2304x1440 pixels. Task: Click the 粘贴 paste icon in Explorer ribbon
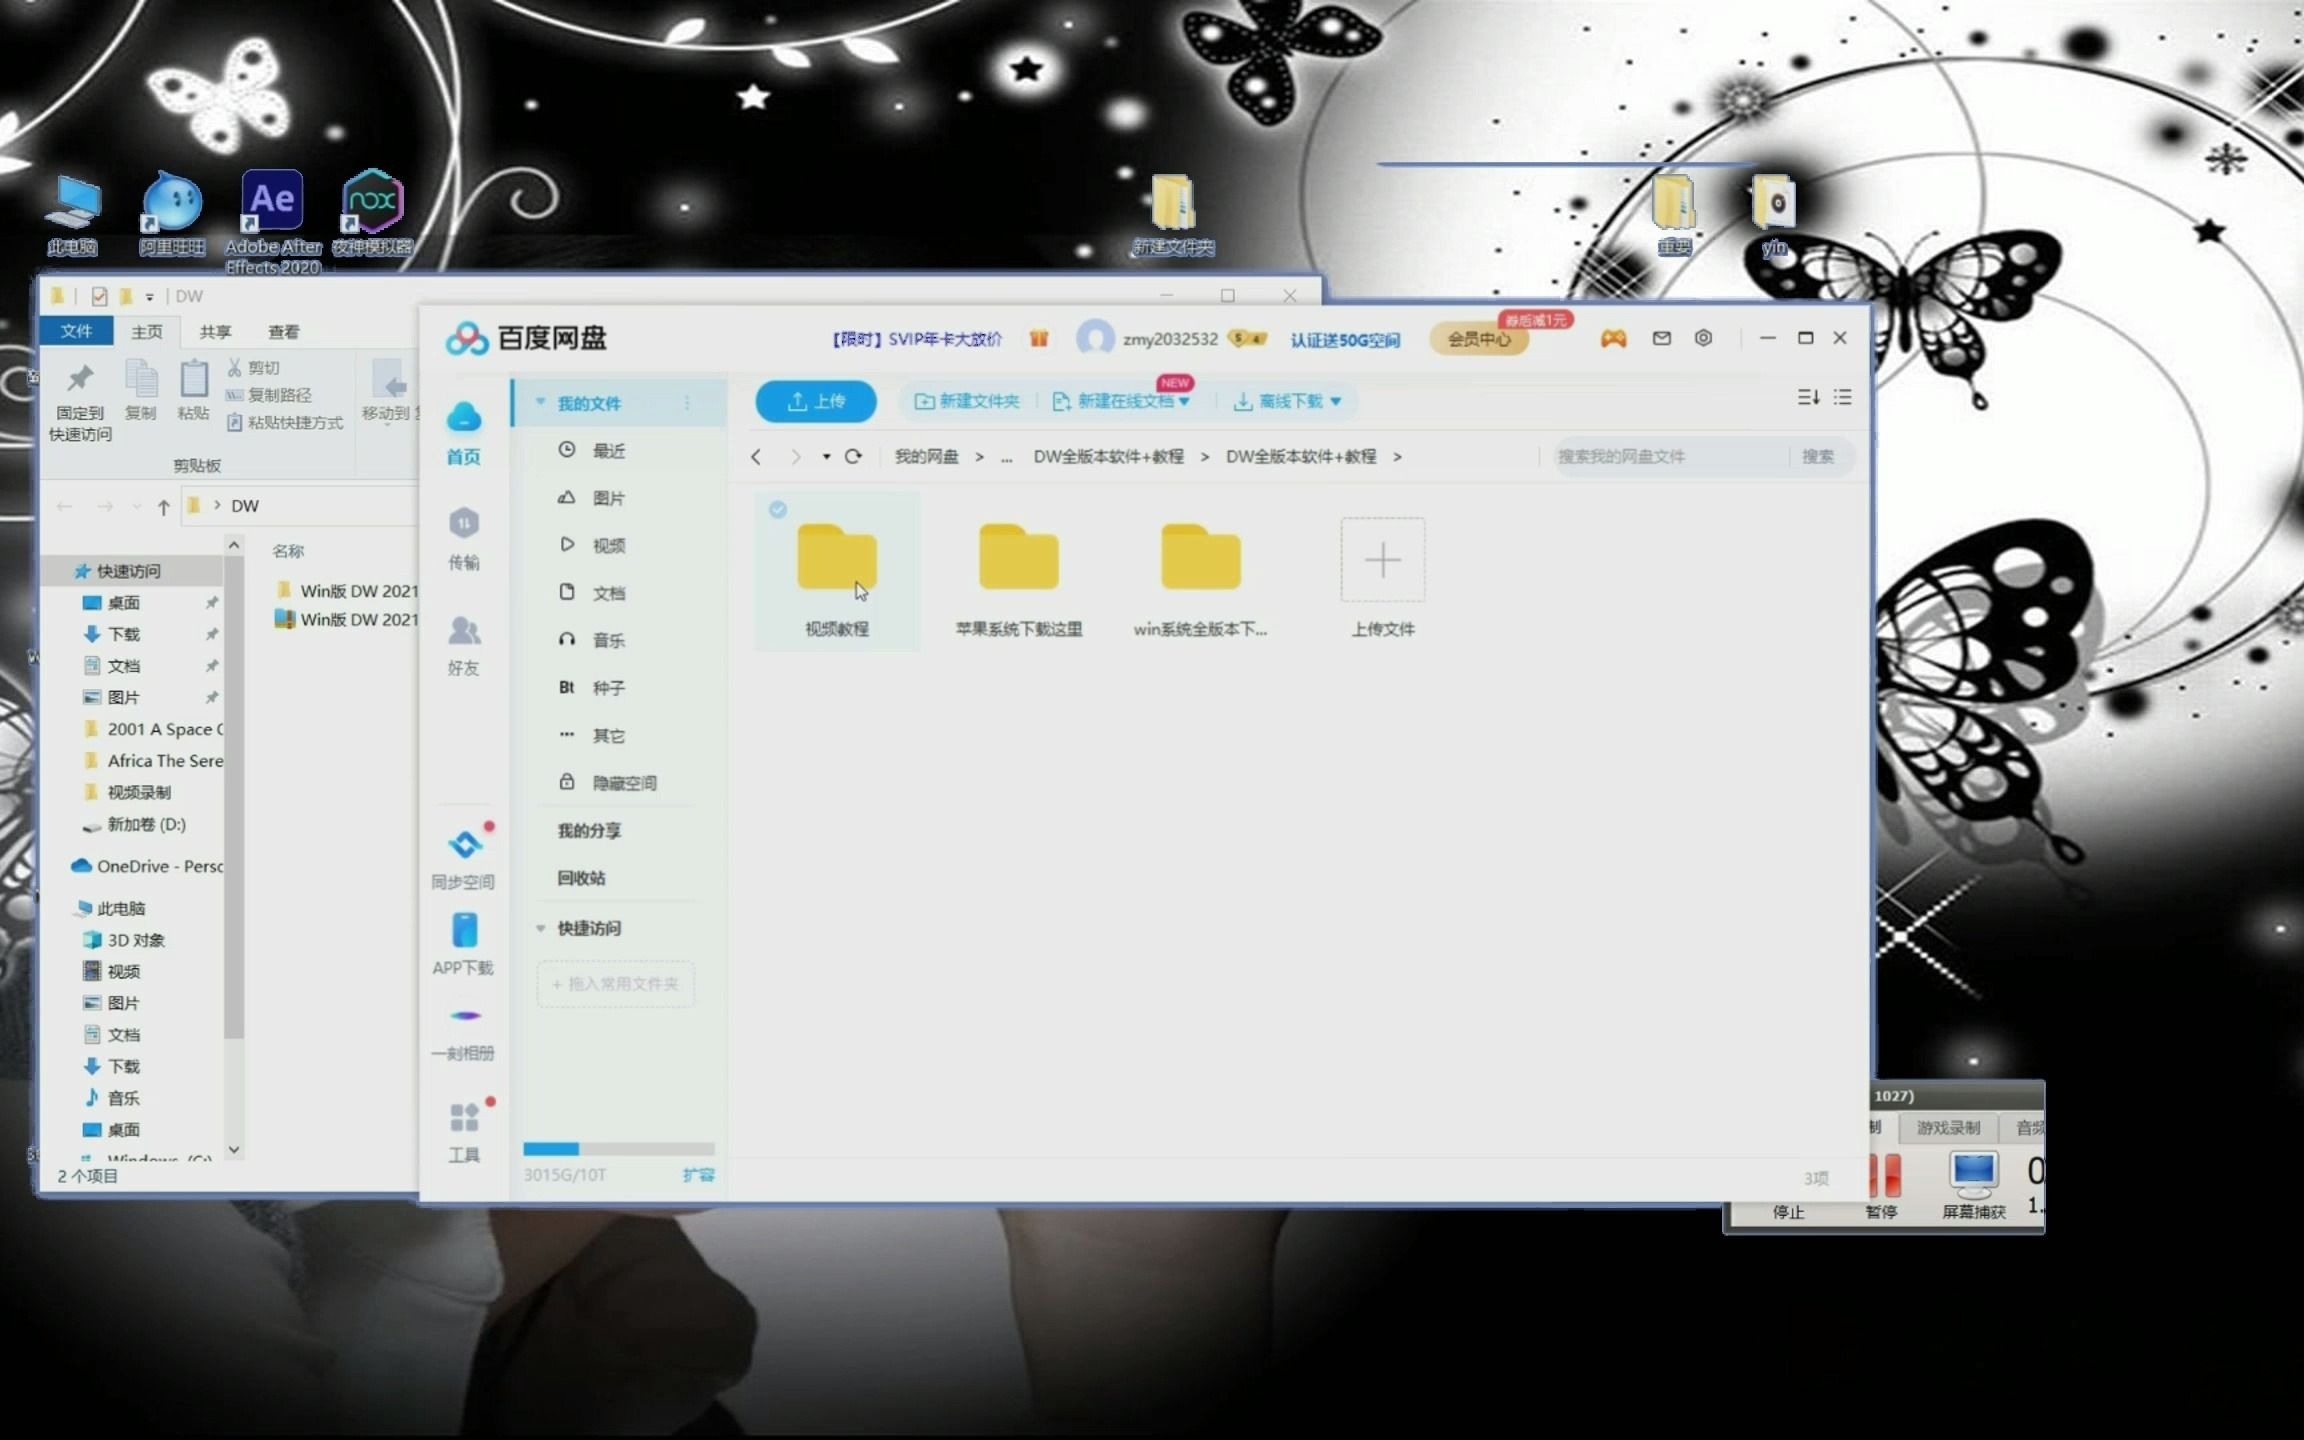(x=193, y=390)
